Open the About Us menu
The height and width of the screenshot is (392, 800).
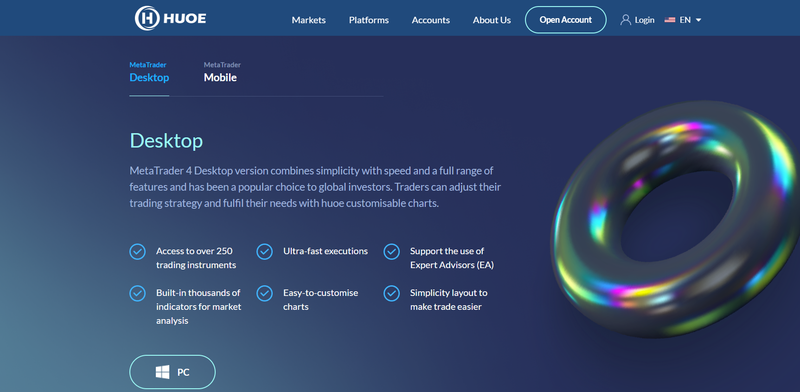(491, 20)
